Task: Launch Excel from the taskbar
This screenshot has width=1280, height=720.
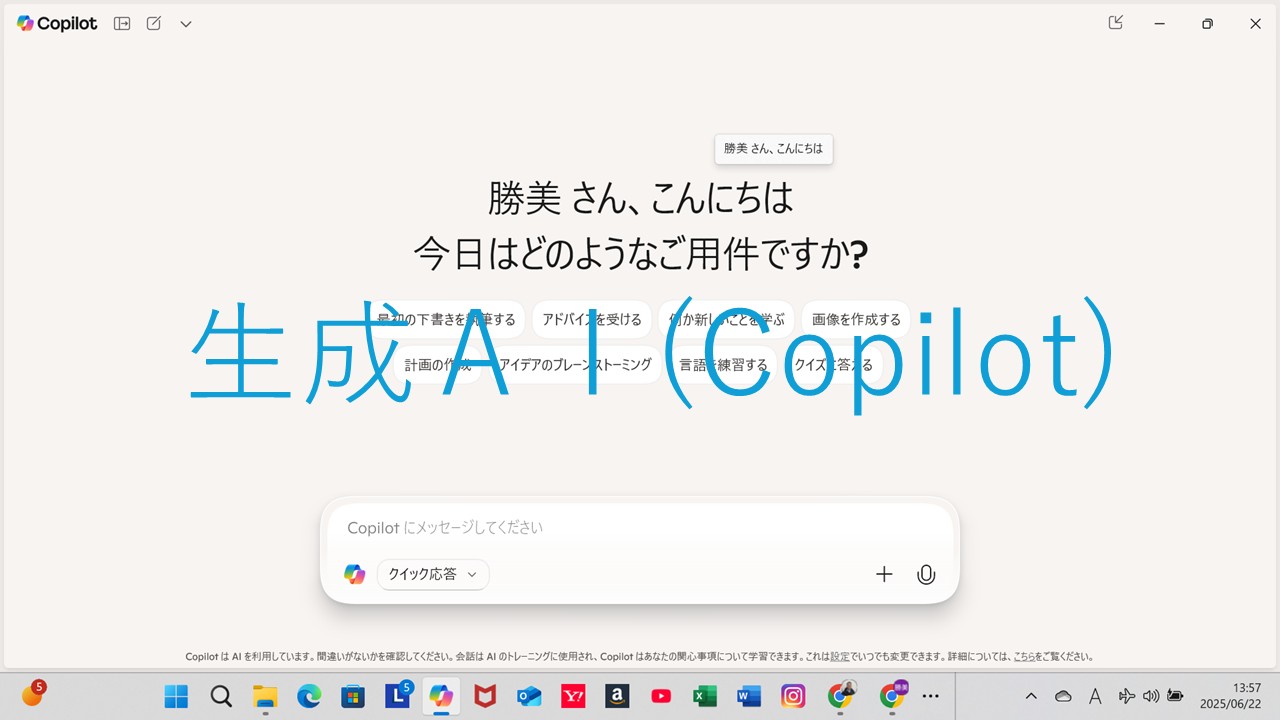Action: click(705, 696)
